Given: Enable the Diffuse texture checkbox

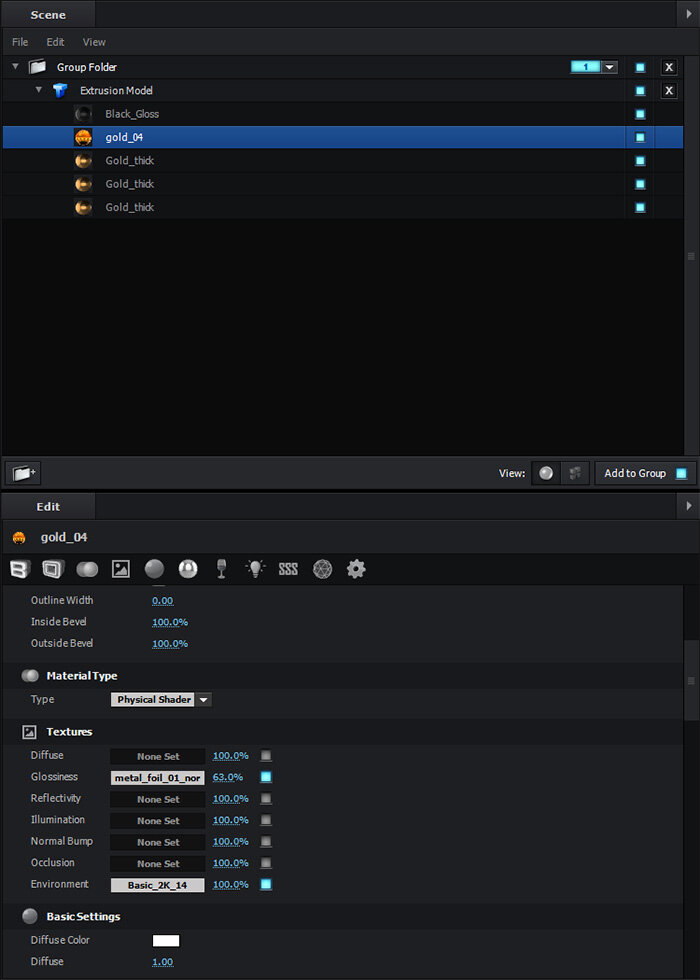Looking at the screenshot, I should click(x=266, y=756).
